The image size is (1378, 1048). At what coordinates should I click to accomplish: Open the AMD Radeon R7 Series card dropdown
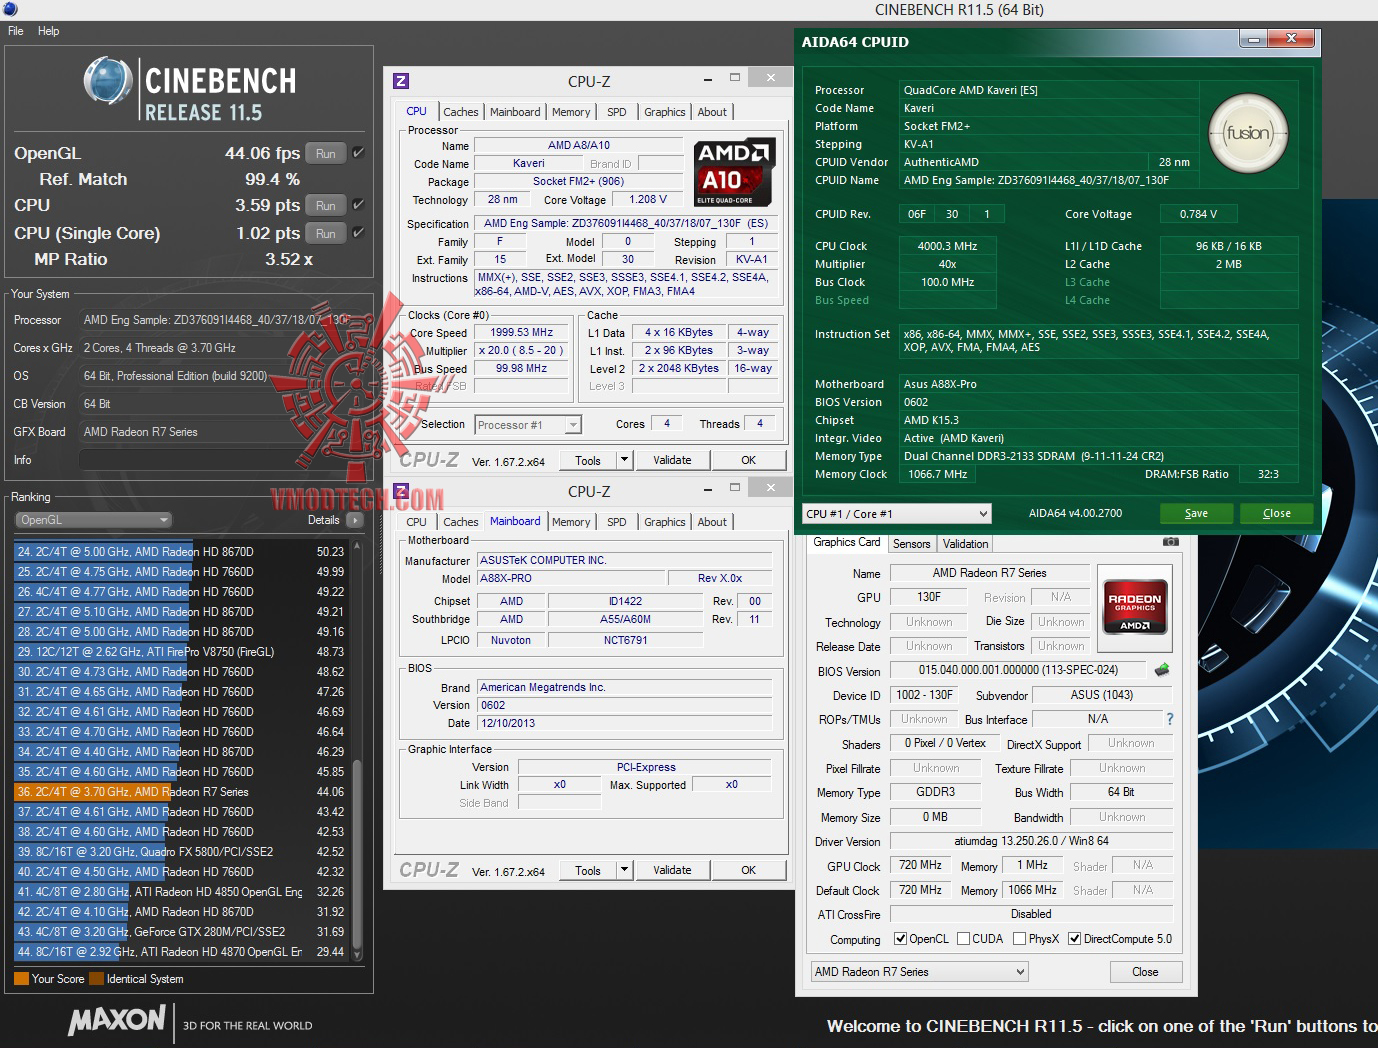pyautogui.click(x=920, y=972)
